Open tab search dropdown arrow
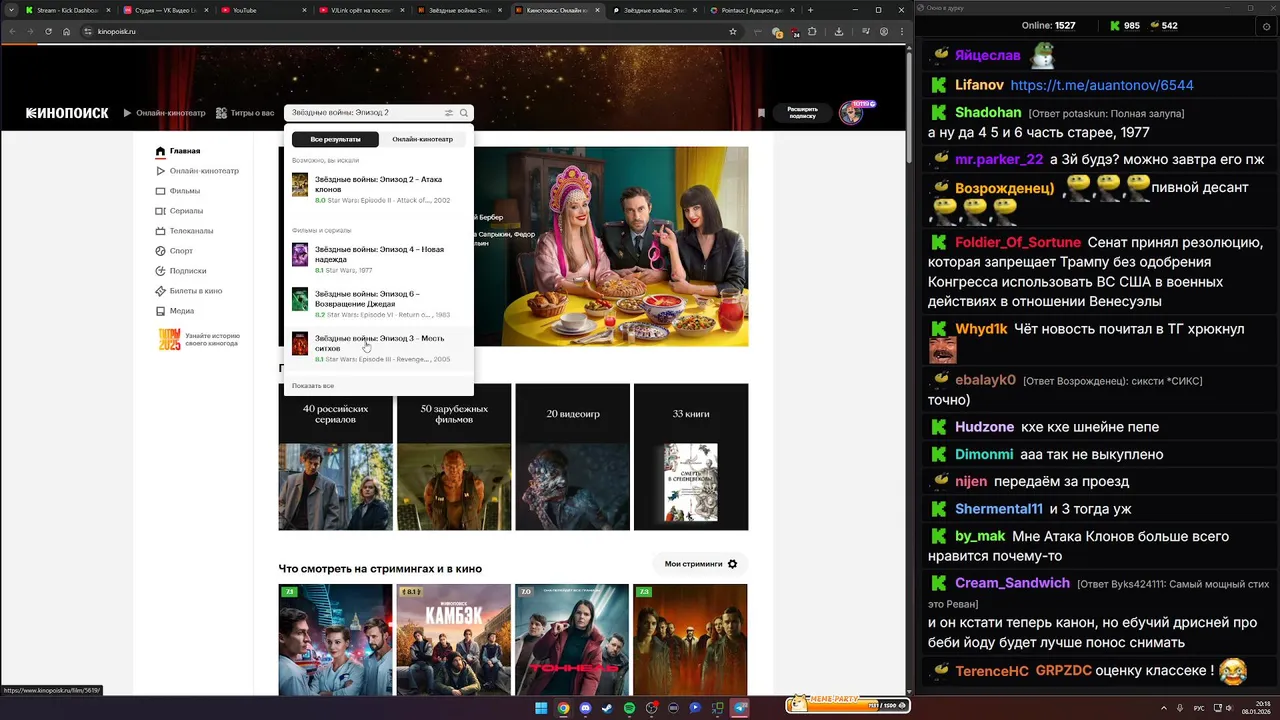1280x720 pixels. 9,10
